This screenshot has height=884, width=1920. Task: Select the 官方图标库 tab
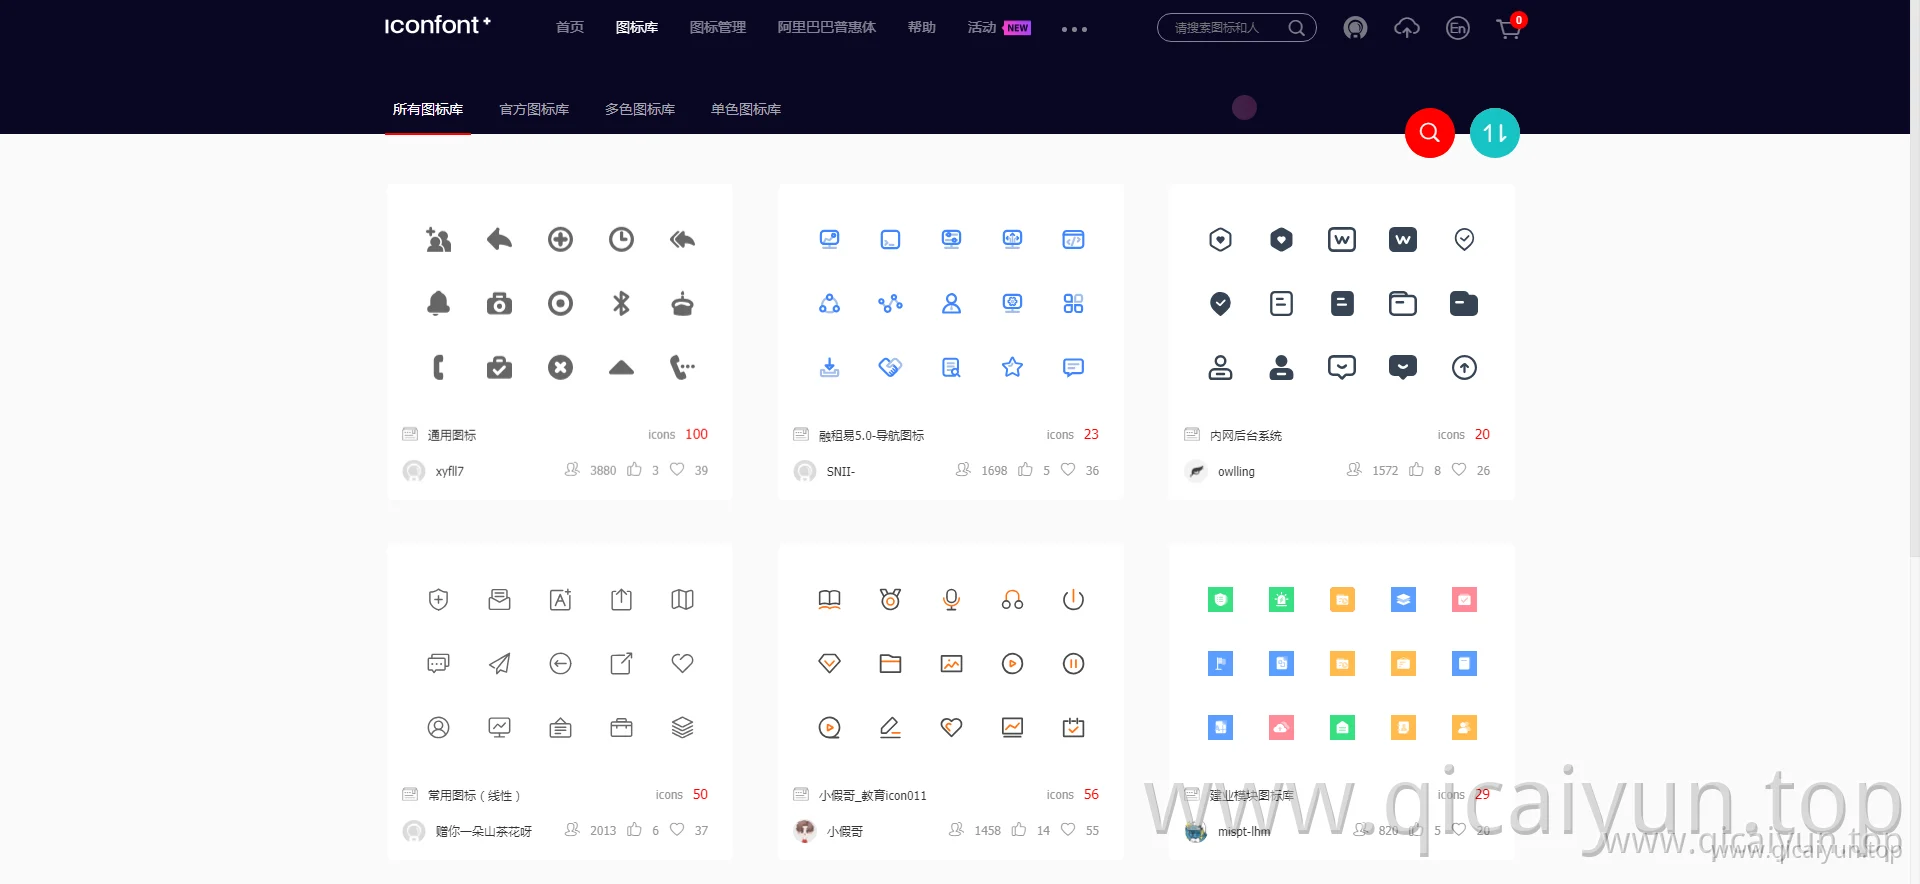[534, 109]
